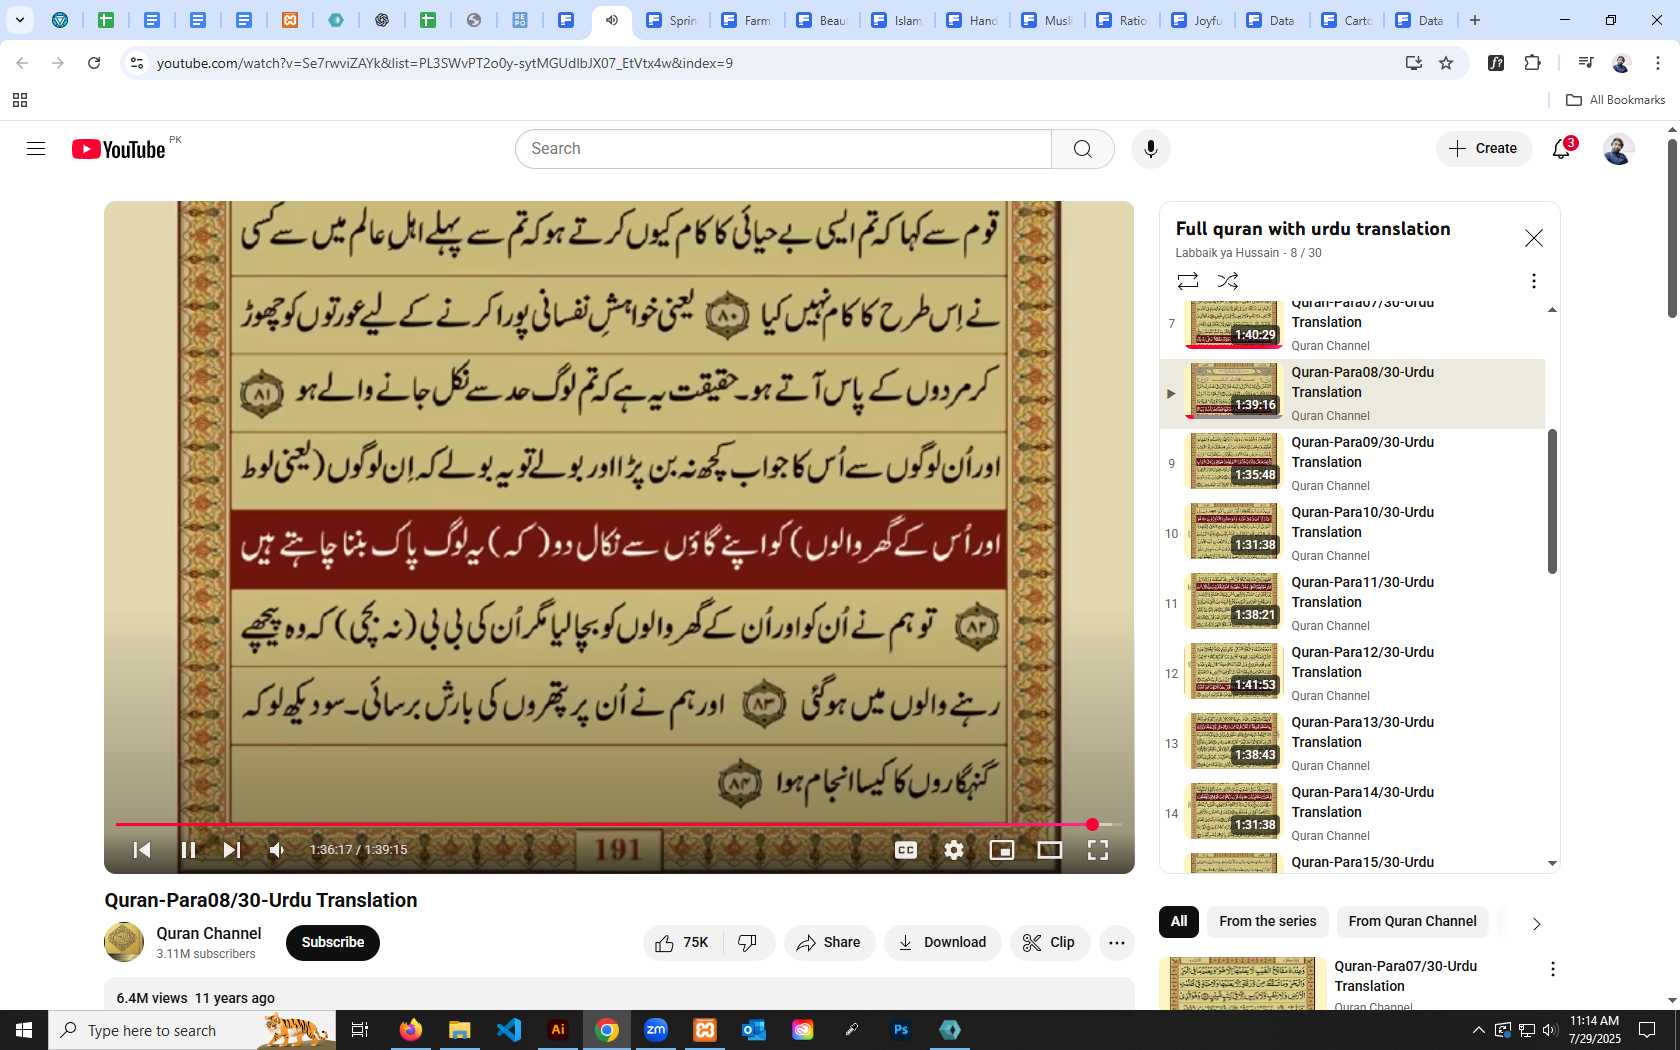The height and width of the screenshot is (1050, 1680).
Task: Open the Quran Channel avatar
Action: pyautogui.click(x=124, y=942)
